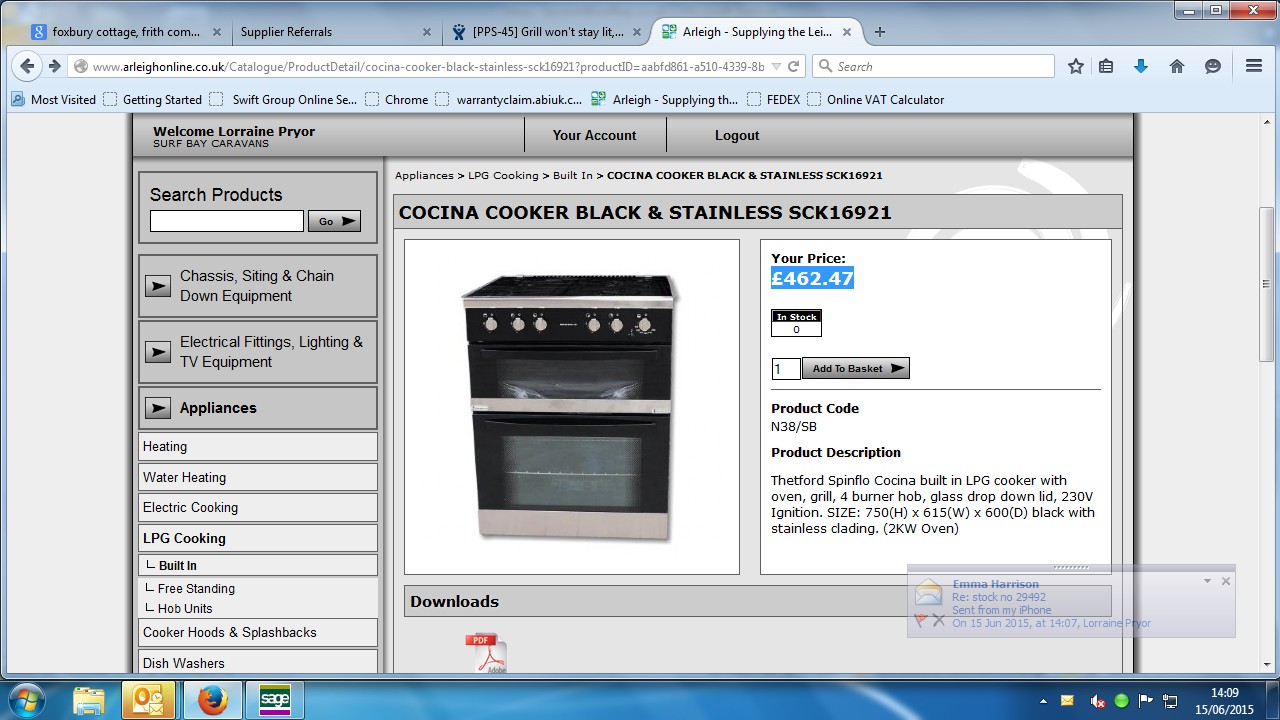Viewport: 1280px width, 720px height.
Task: Open the Firefox hamburger menu
Action: (1253, 66)
